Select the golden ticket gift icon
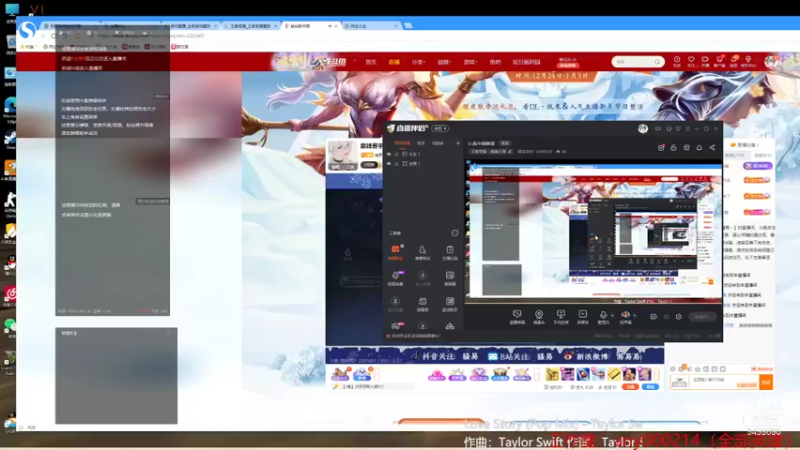 tap(614, 374)
